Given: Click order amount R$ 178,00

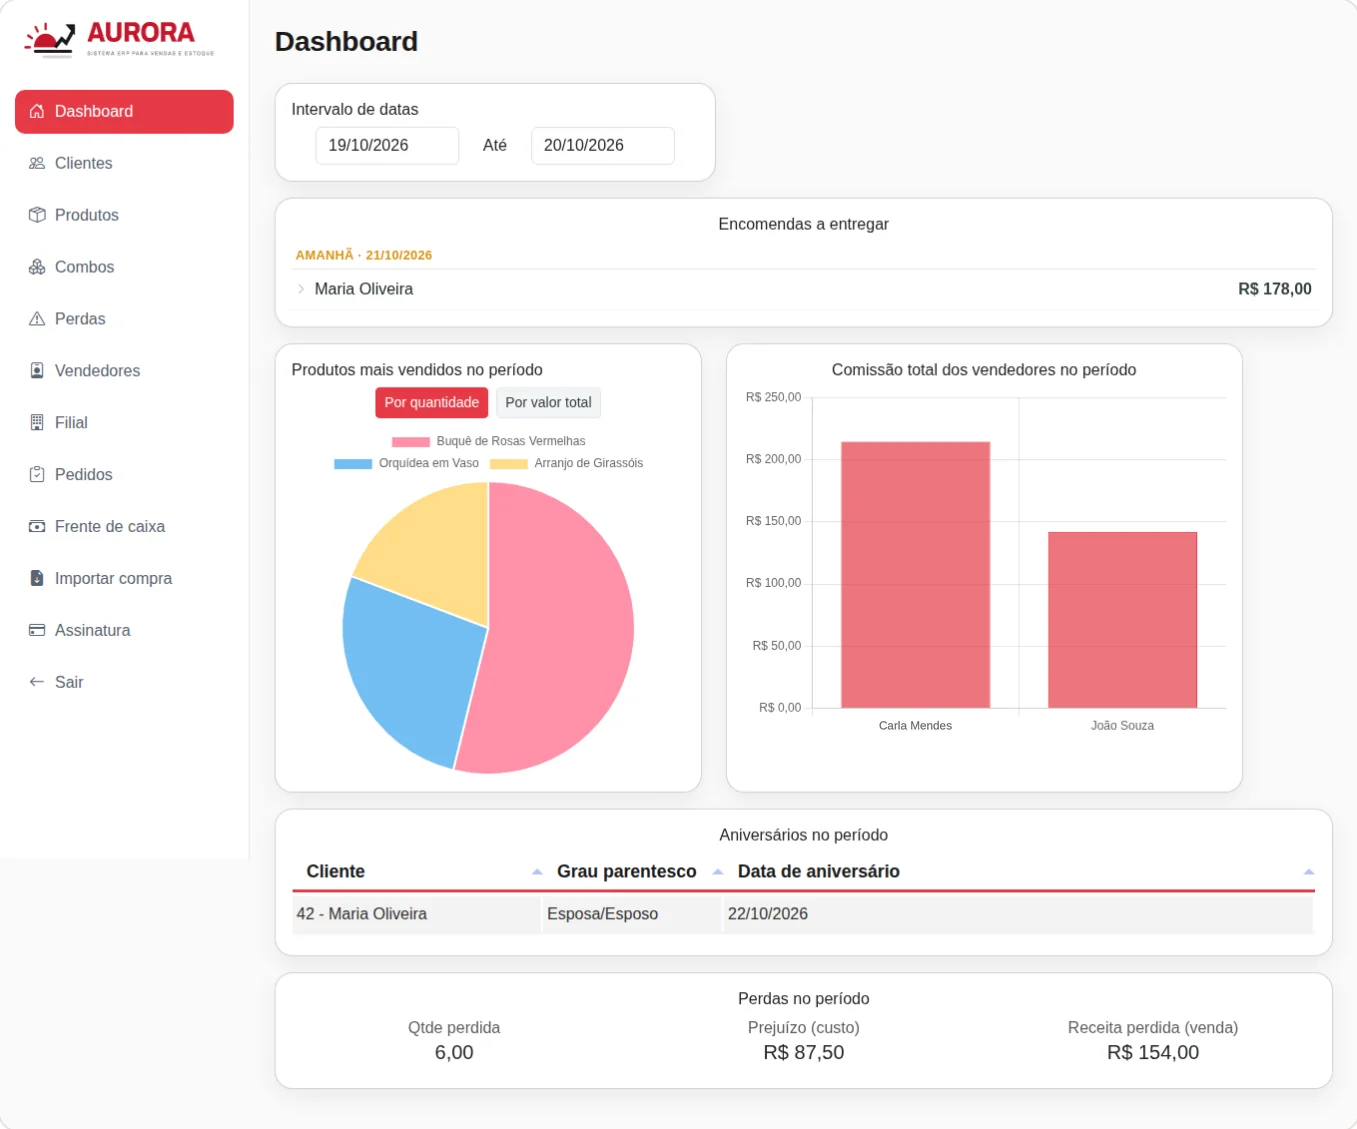Looking at the screenshot, I should tap(1275, 289).
